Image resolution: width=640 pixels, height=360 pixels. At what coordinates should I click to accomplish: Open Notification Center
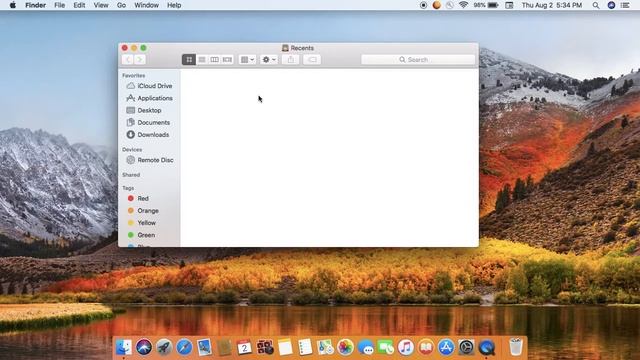tap(625, 5)
